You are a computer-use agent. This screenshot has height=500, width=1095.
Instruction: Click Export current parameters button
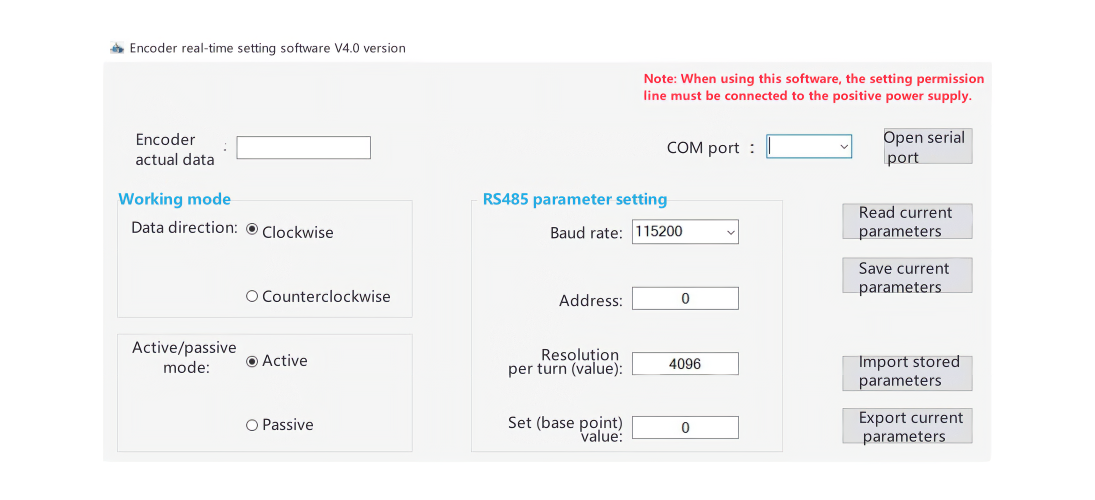click(907, 426)
